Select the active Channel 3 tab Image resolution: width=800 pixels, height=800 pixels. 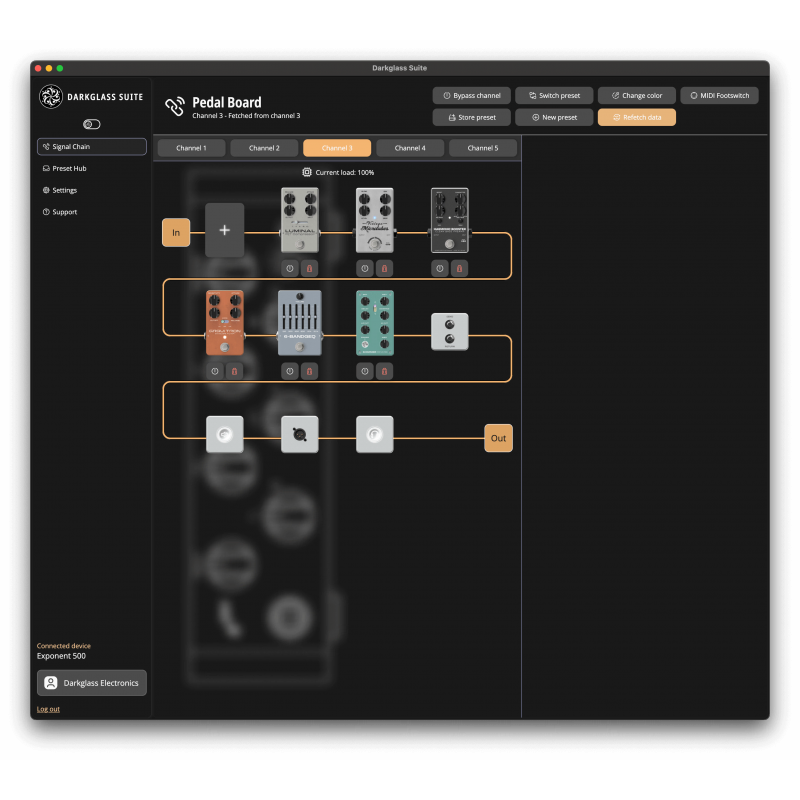(337, 148)
